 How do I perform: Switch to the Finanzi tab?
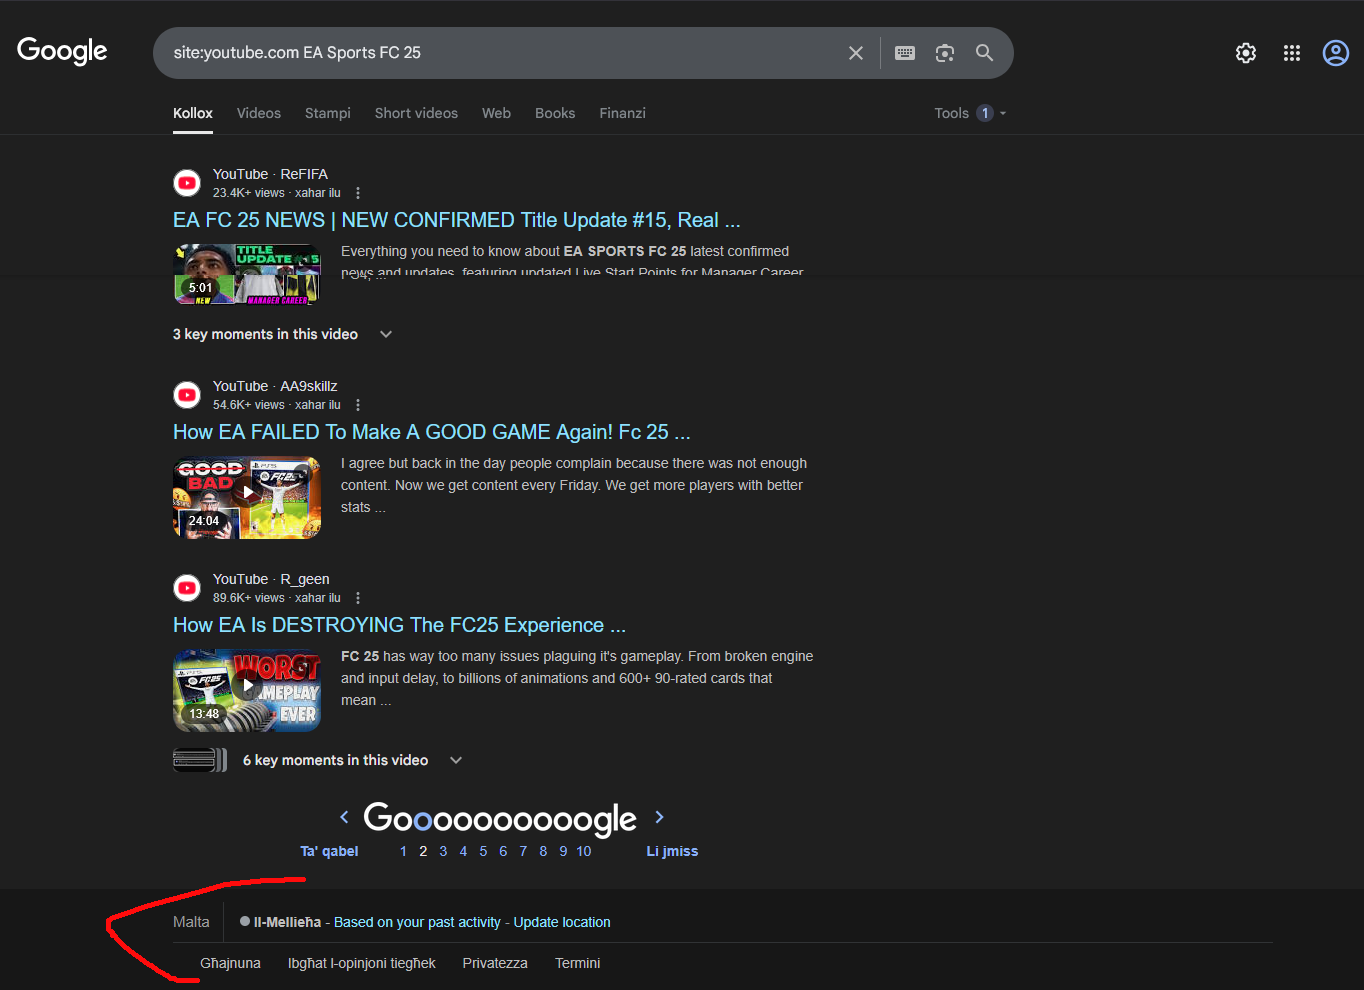622,113
